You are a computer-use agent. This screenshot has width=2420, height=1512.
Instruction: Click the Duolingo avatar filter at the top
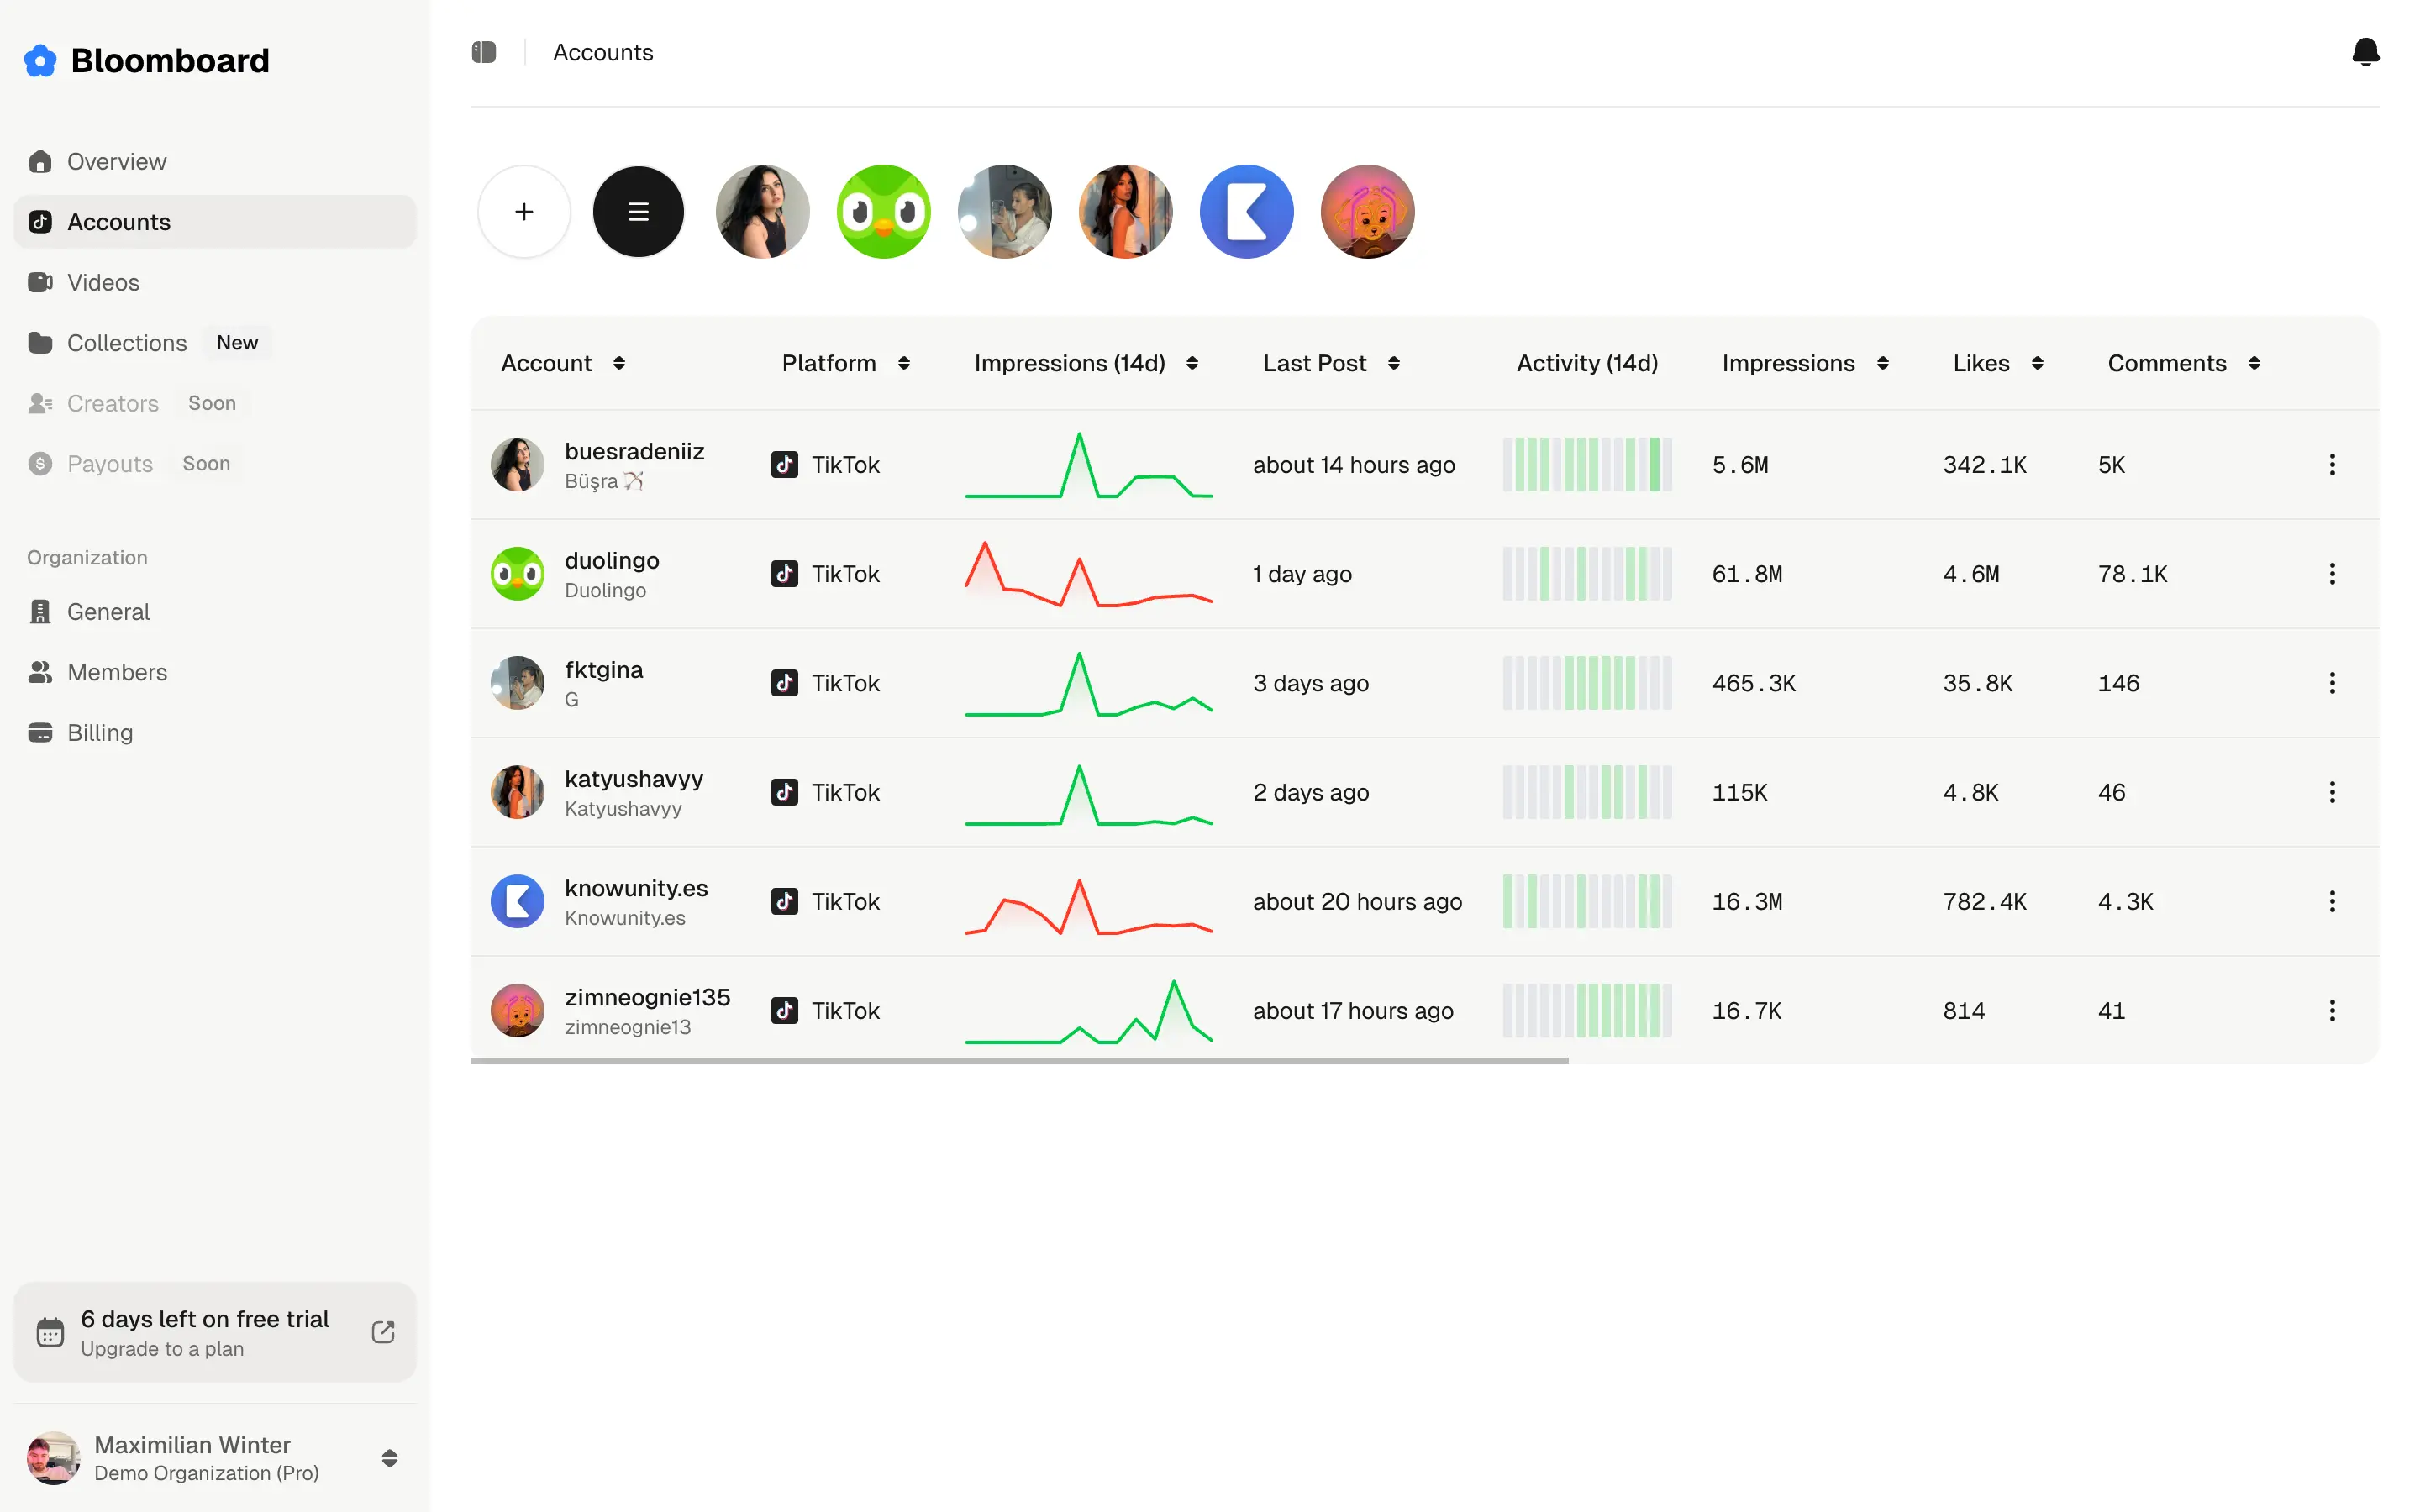(883, 211)
